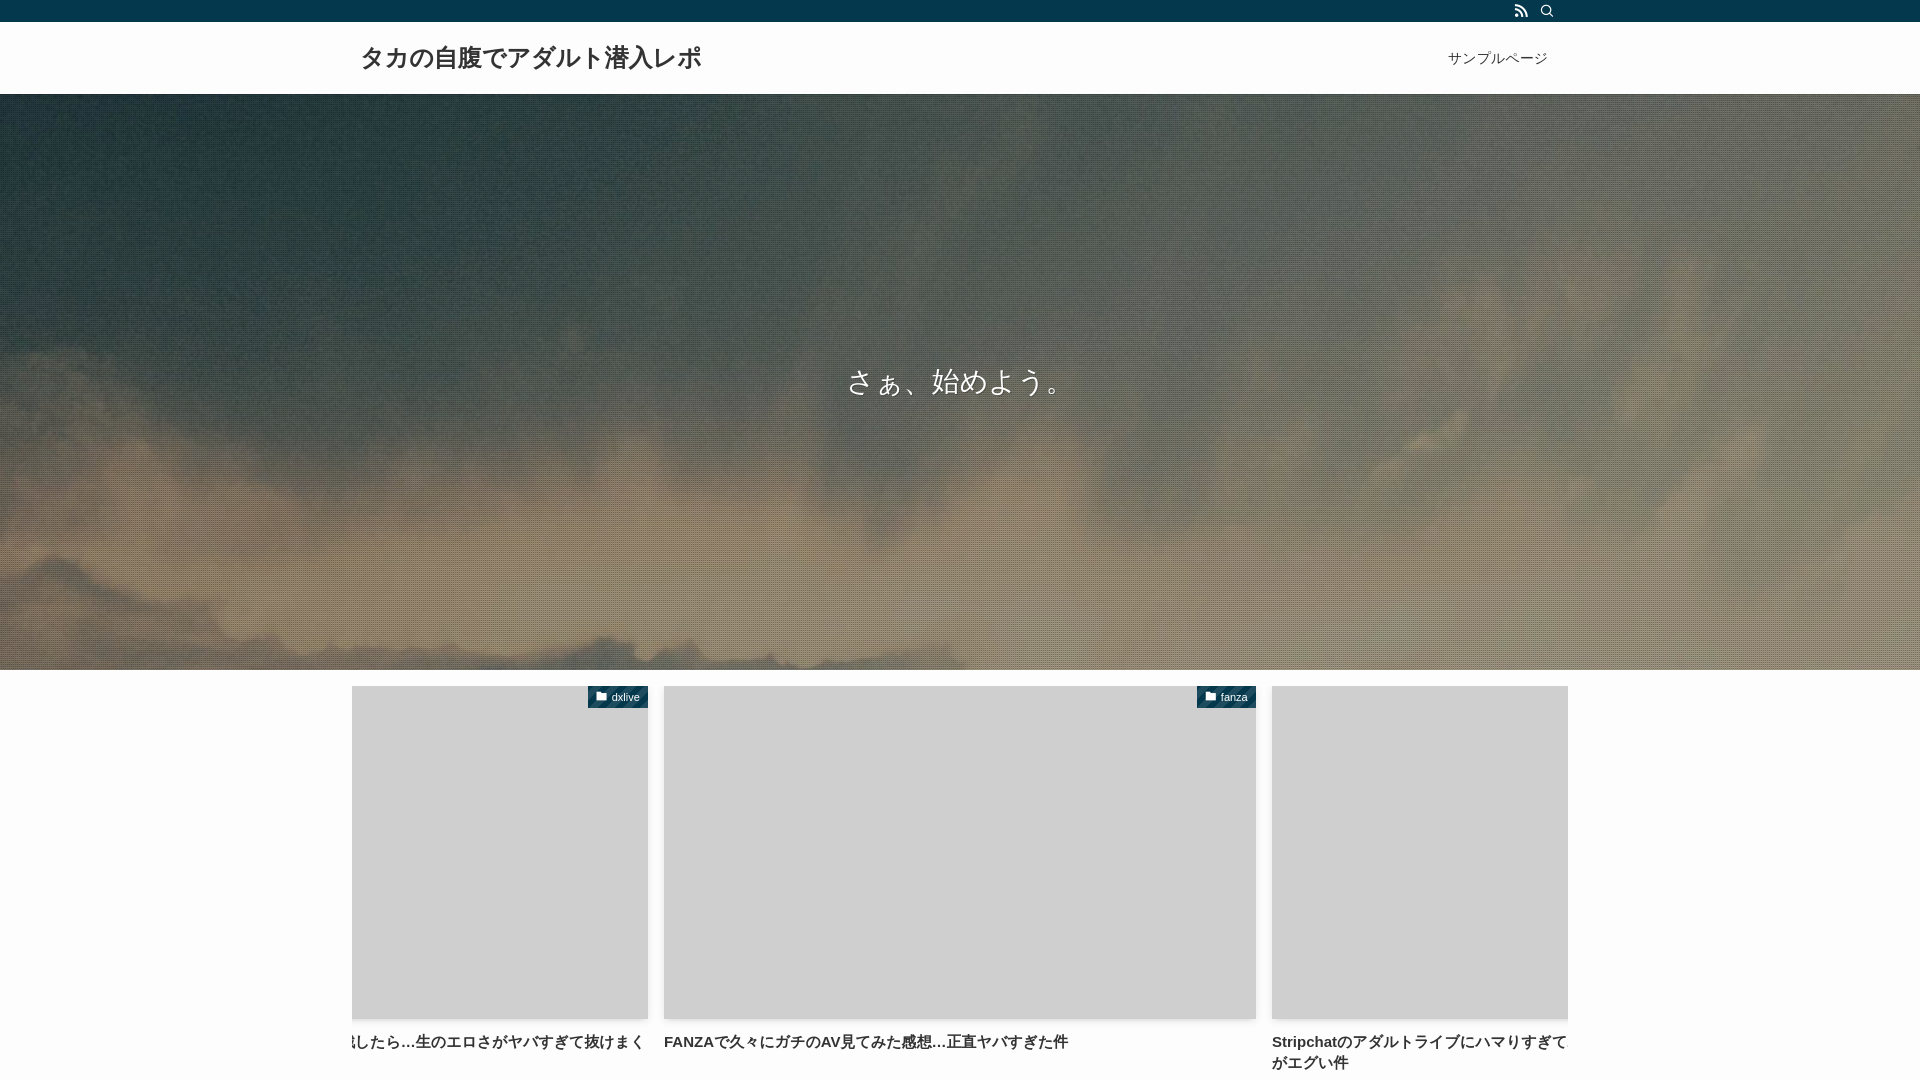The height and width of the screenshot is (1080, 1920).
Task: Click the hero text さぁ、始めよう。
Action: (x=959, y=381)
